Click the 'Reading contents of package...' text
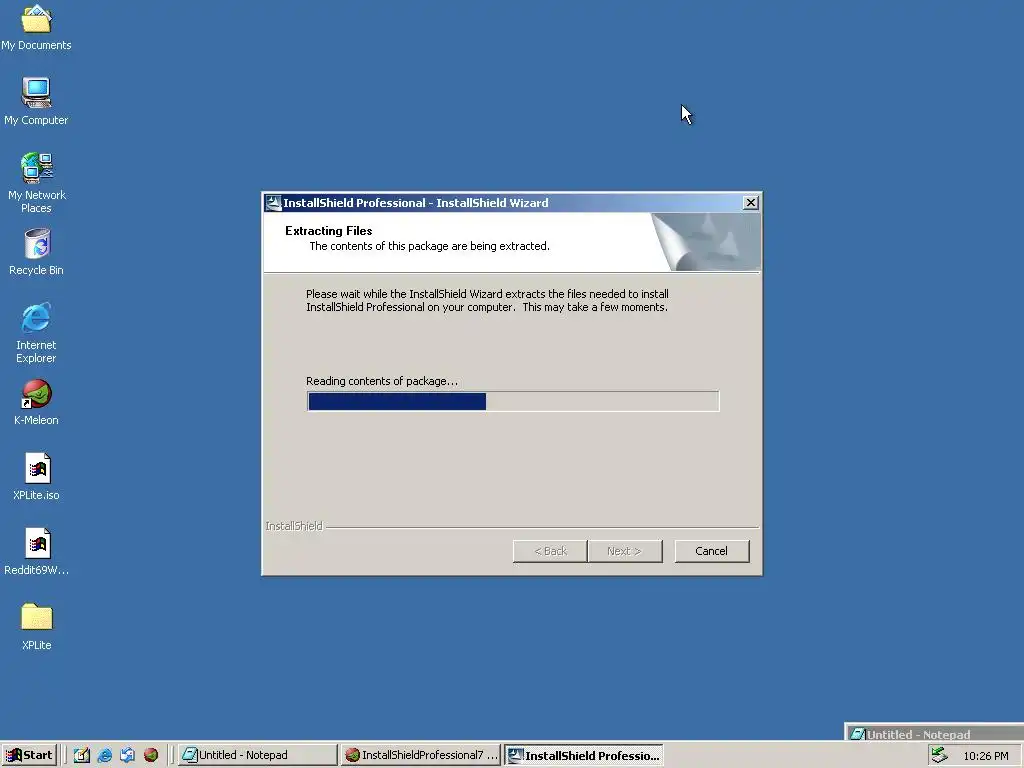 (382, 381)
